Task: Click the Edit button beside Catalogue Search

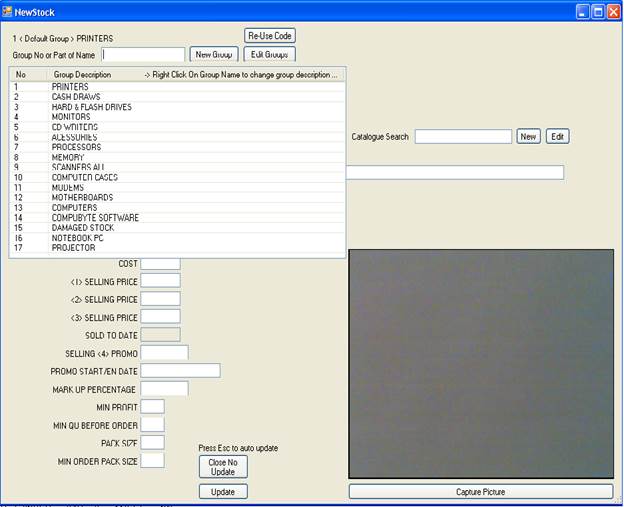Action: pos(558,136)
